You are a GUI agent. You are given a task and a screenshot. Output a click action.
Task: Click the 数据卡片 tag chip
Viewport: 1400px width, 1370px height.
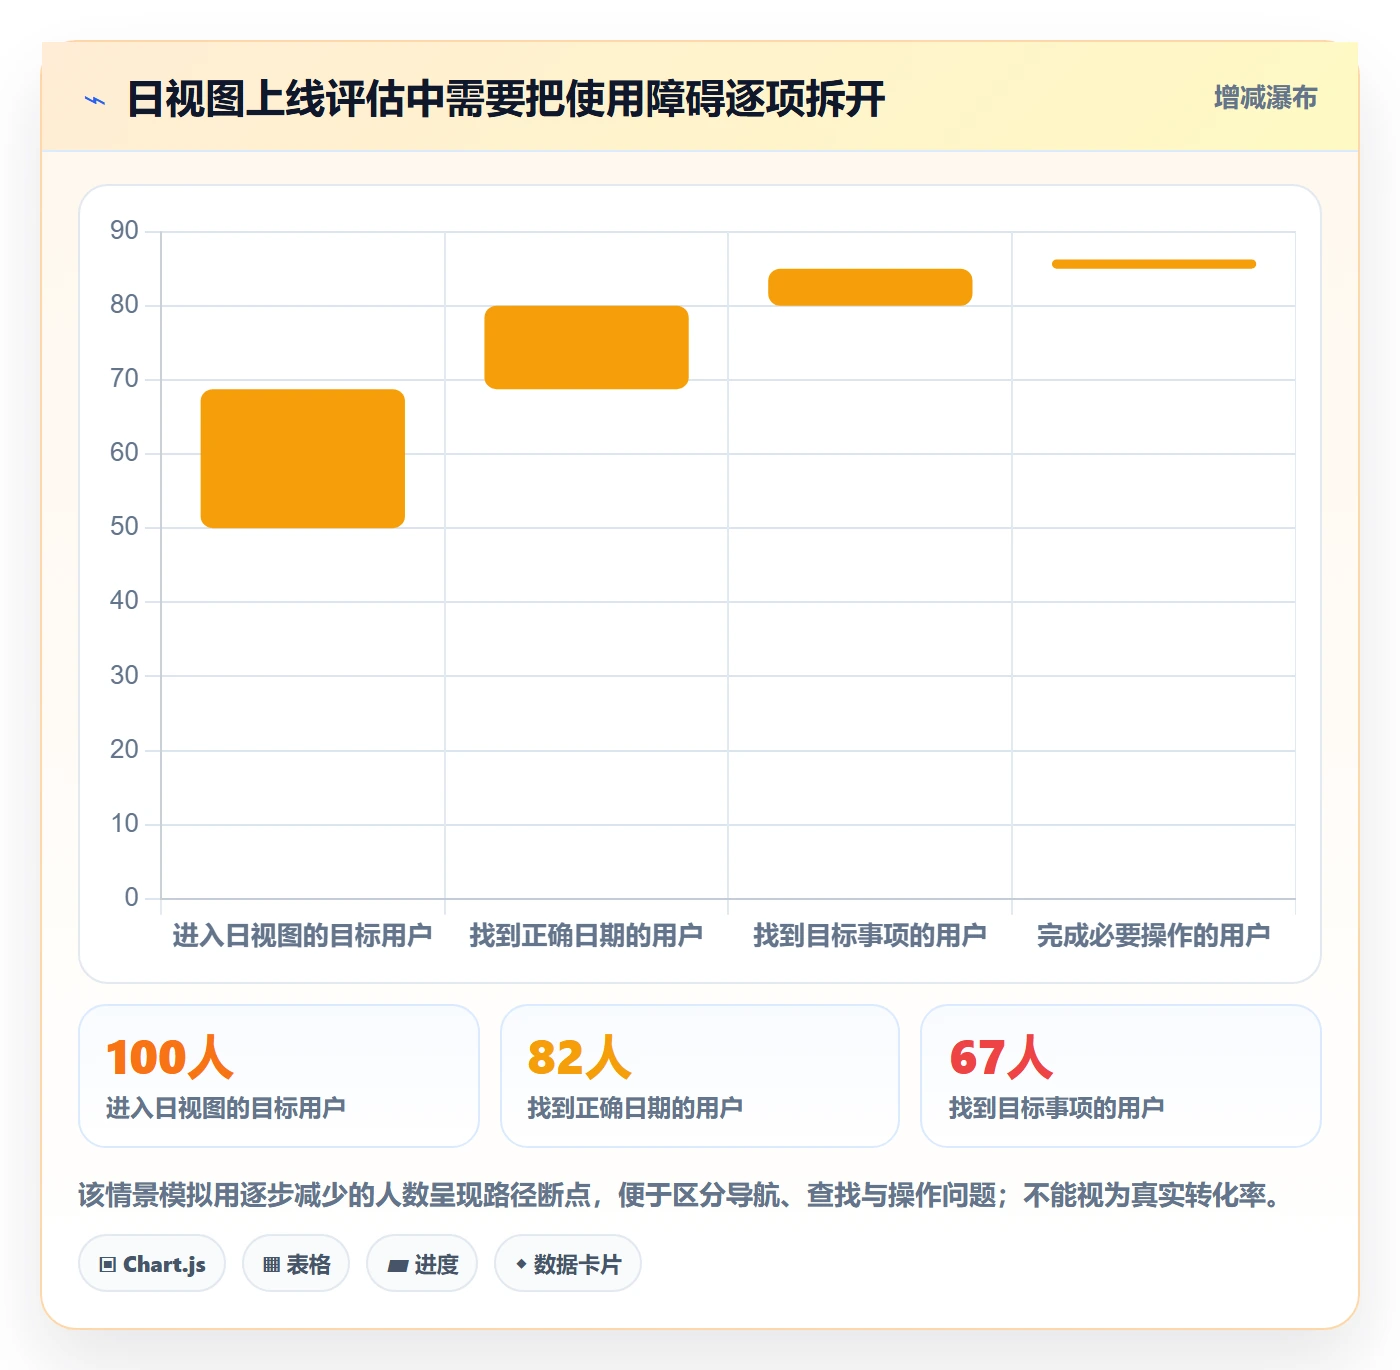coord(568,1264)
